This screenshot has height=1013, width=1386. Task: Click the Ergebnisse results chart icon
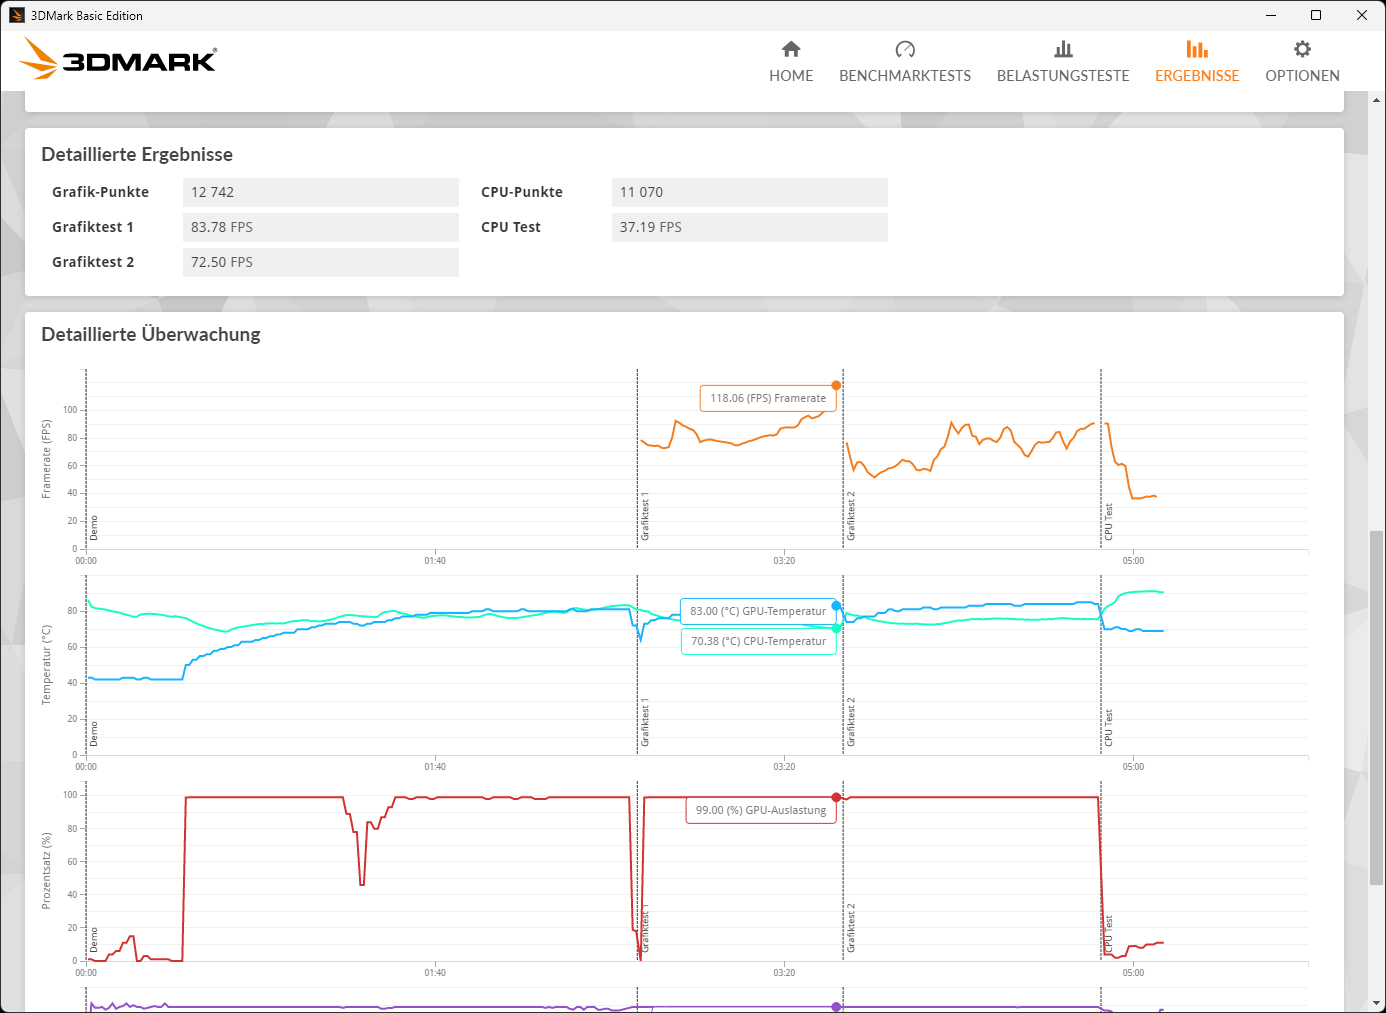tap(1197, 49)
